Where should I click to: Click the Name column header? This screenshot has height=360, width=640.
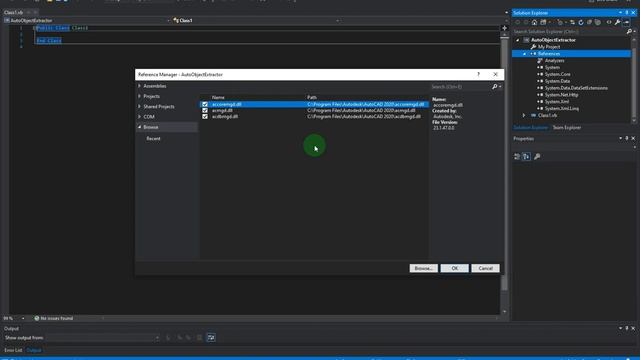pos(218,98)
